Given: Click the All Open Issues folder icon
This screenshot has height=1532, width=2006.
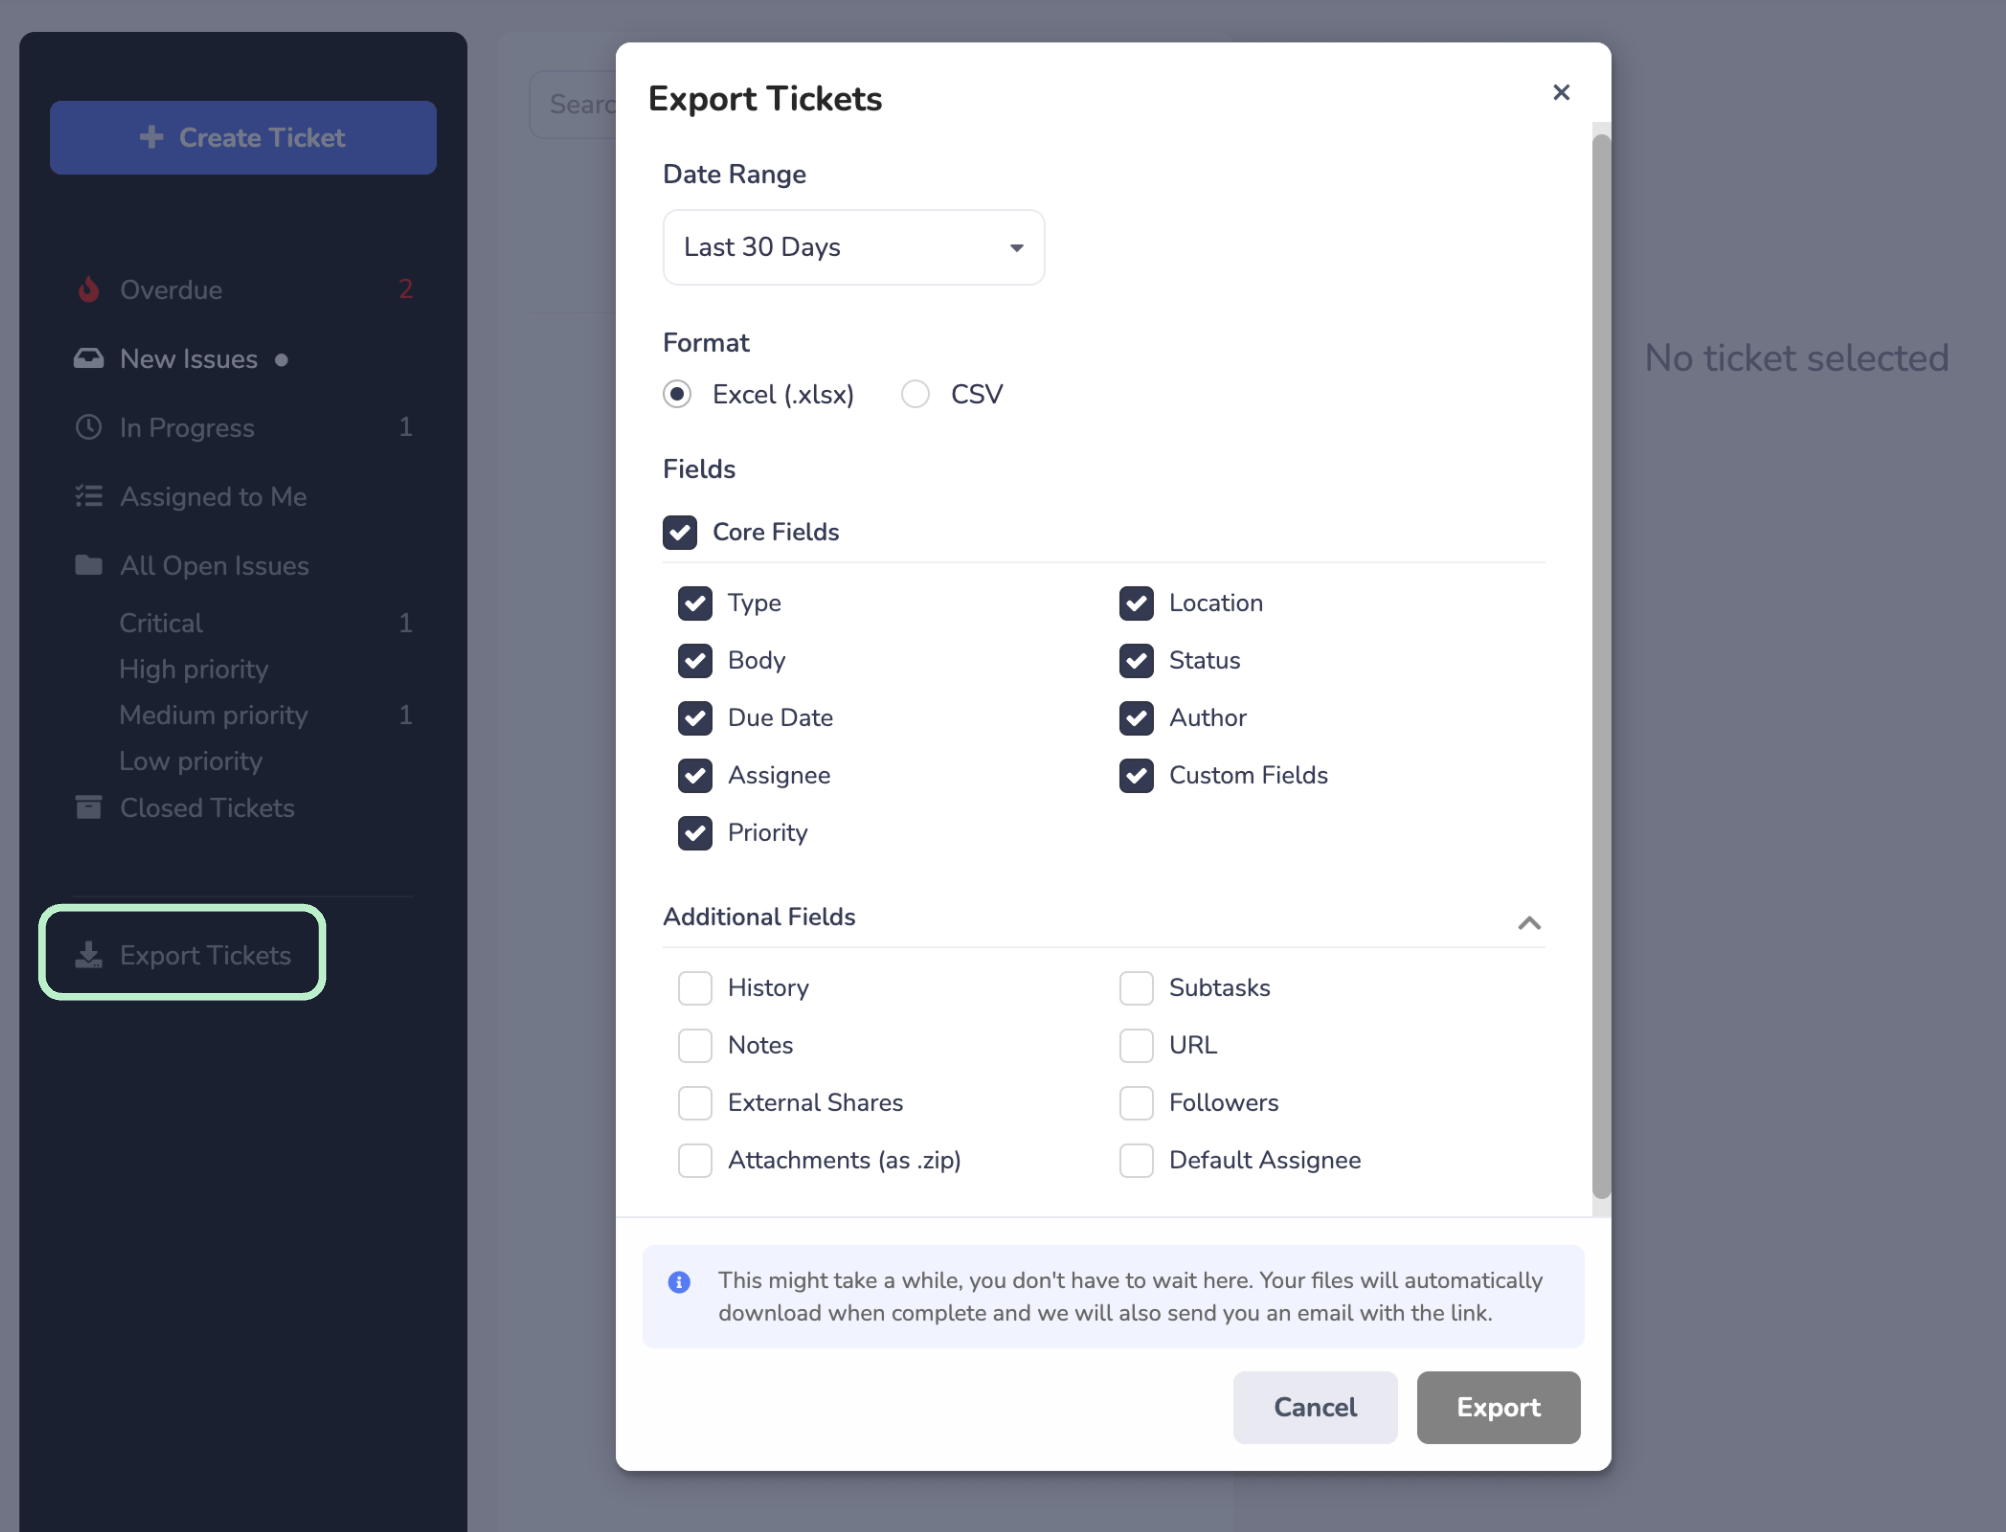Looking at the screenshot, I should click(89, 566).
